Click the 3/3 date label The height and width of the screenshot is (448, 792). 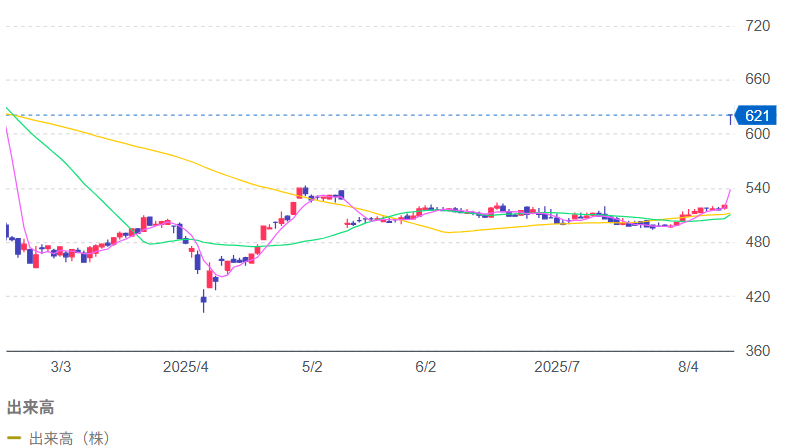click(61, 367)
